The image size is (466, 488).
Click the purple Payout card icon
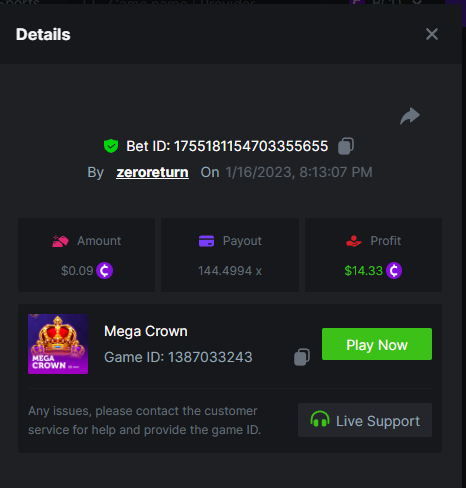coord(206,241)
